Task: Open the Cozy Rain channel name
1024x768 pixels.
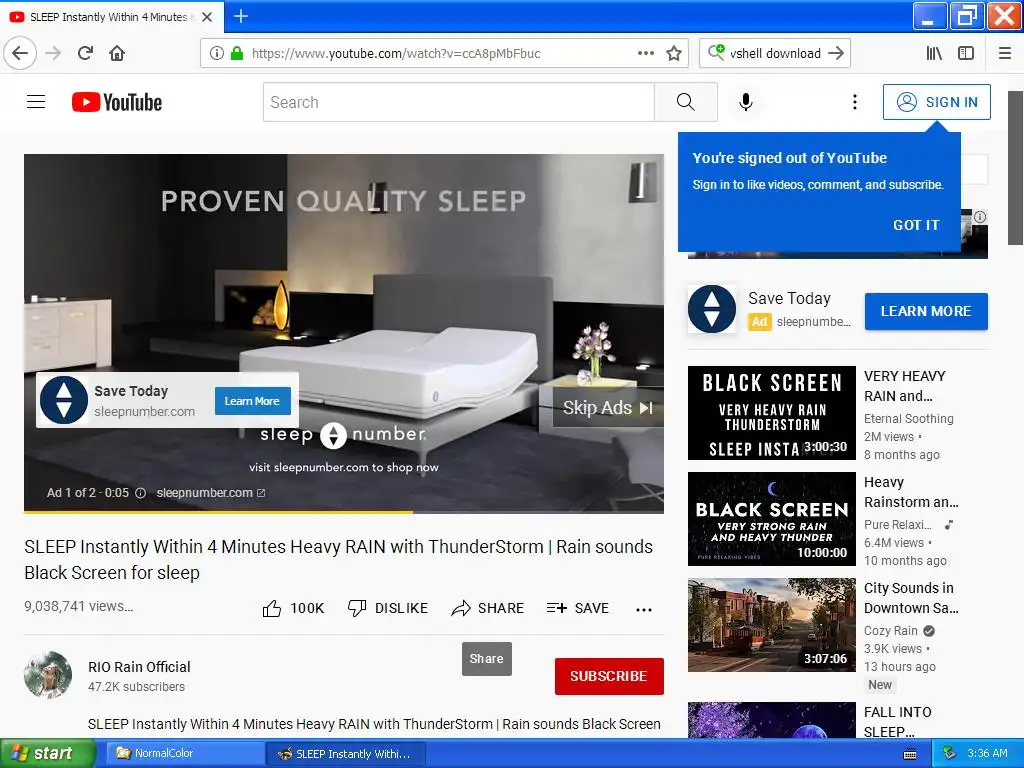Action: pyautogui.click(x=891, y=631)
